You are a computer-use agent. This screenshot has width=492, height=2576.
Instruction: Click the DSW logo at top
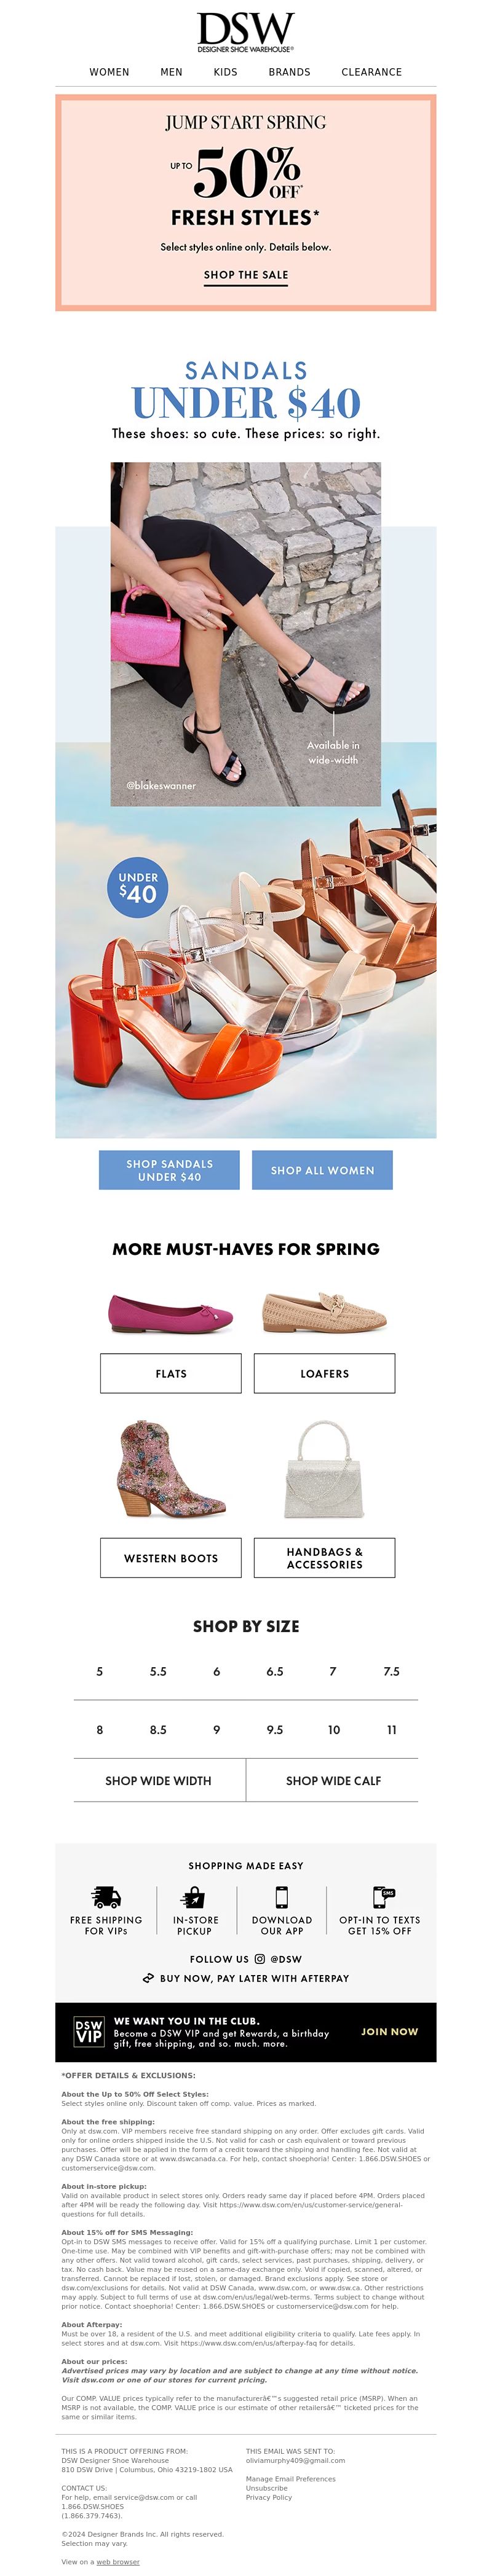click(245, 32)
